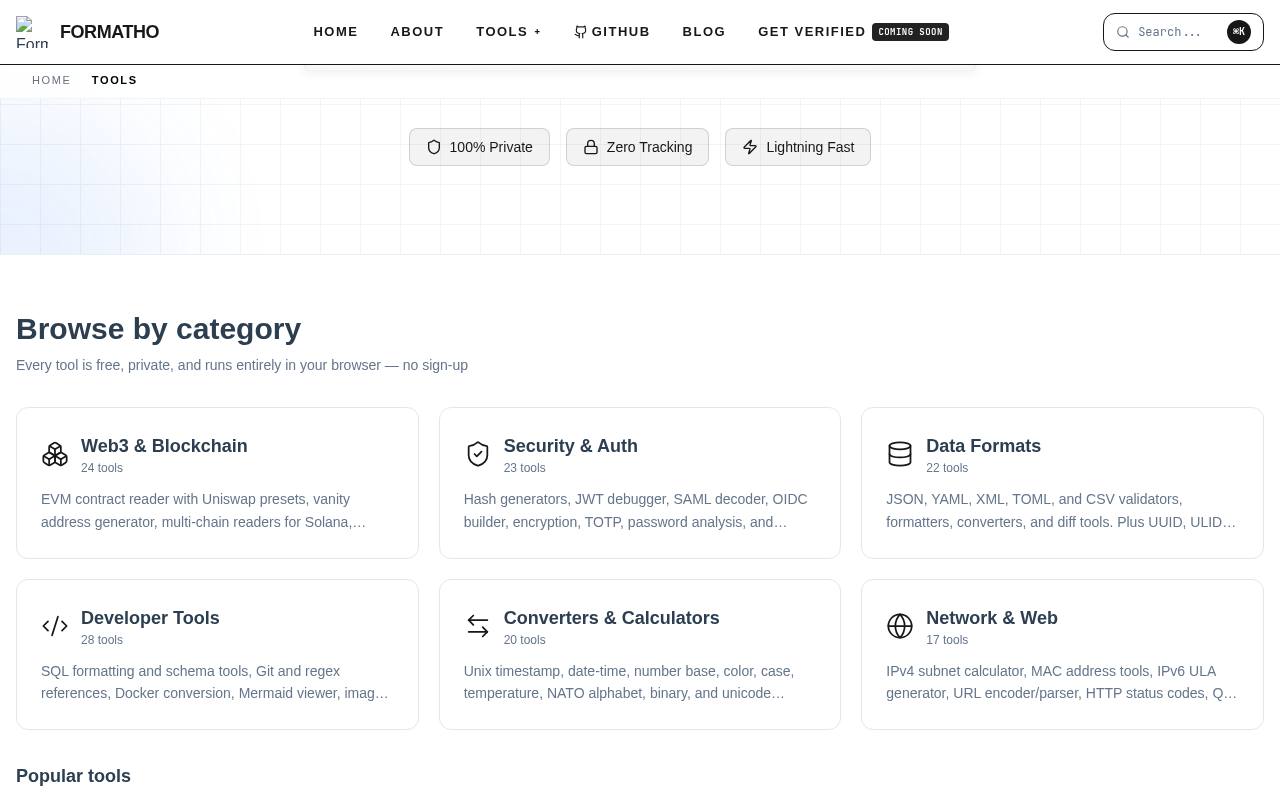Click the Browse by category heading

[x=158, y=329]
